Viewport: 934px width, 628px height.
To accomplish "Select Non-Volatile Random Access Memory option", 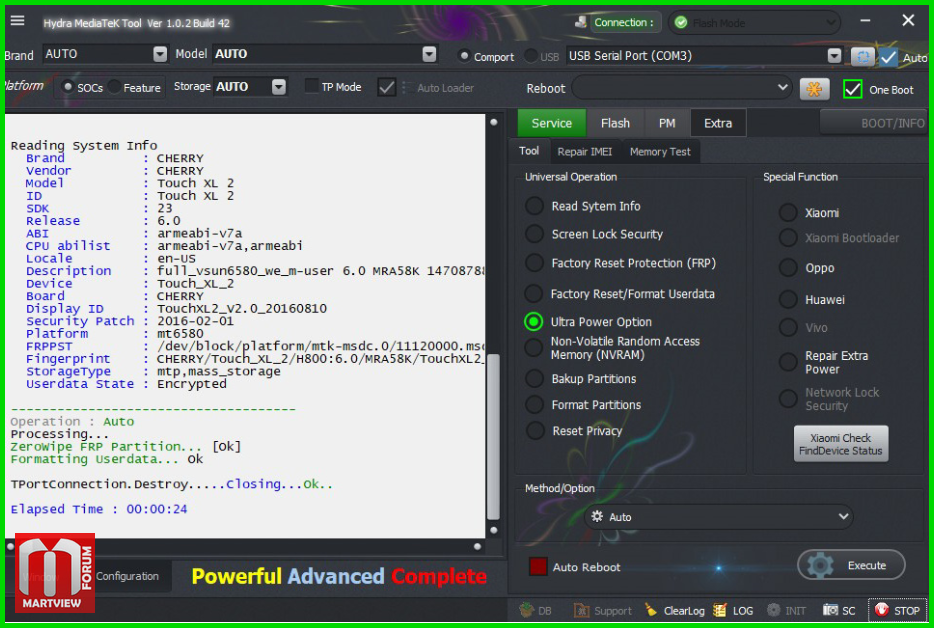I will point(534,347).
